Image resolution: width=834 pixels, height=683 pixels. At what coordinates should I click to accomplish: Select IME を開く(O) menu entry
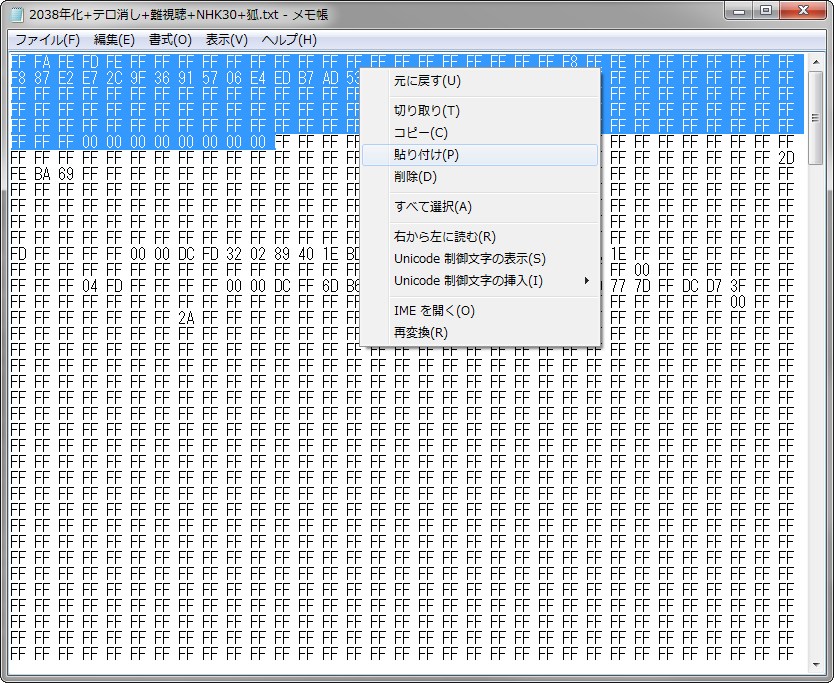click(x=435, y=311)
